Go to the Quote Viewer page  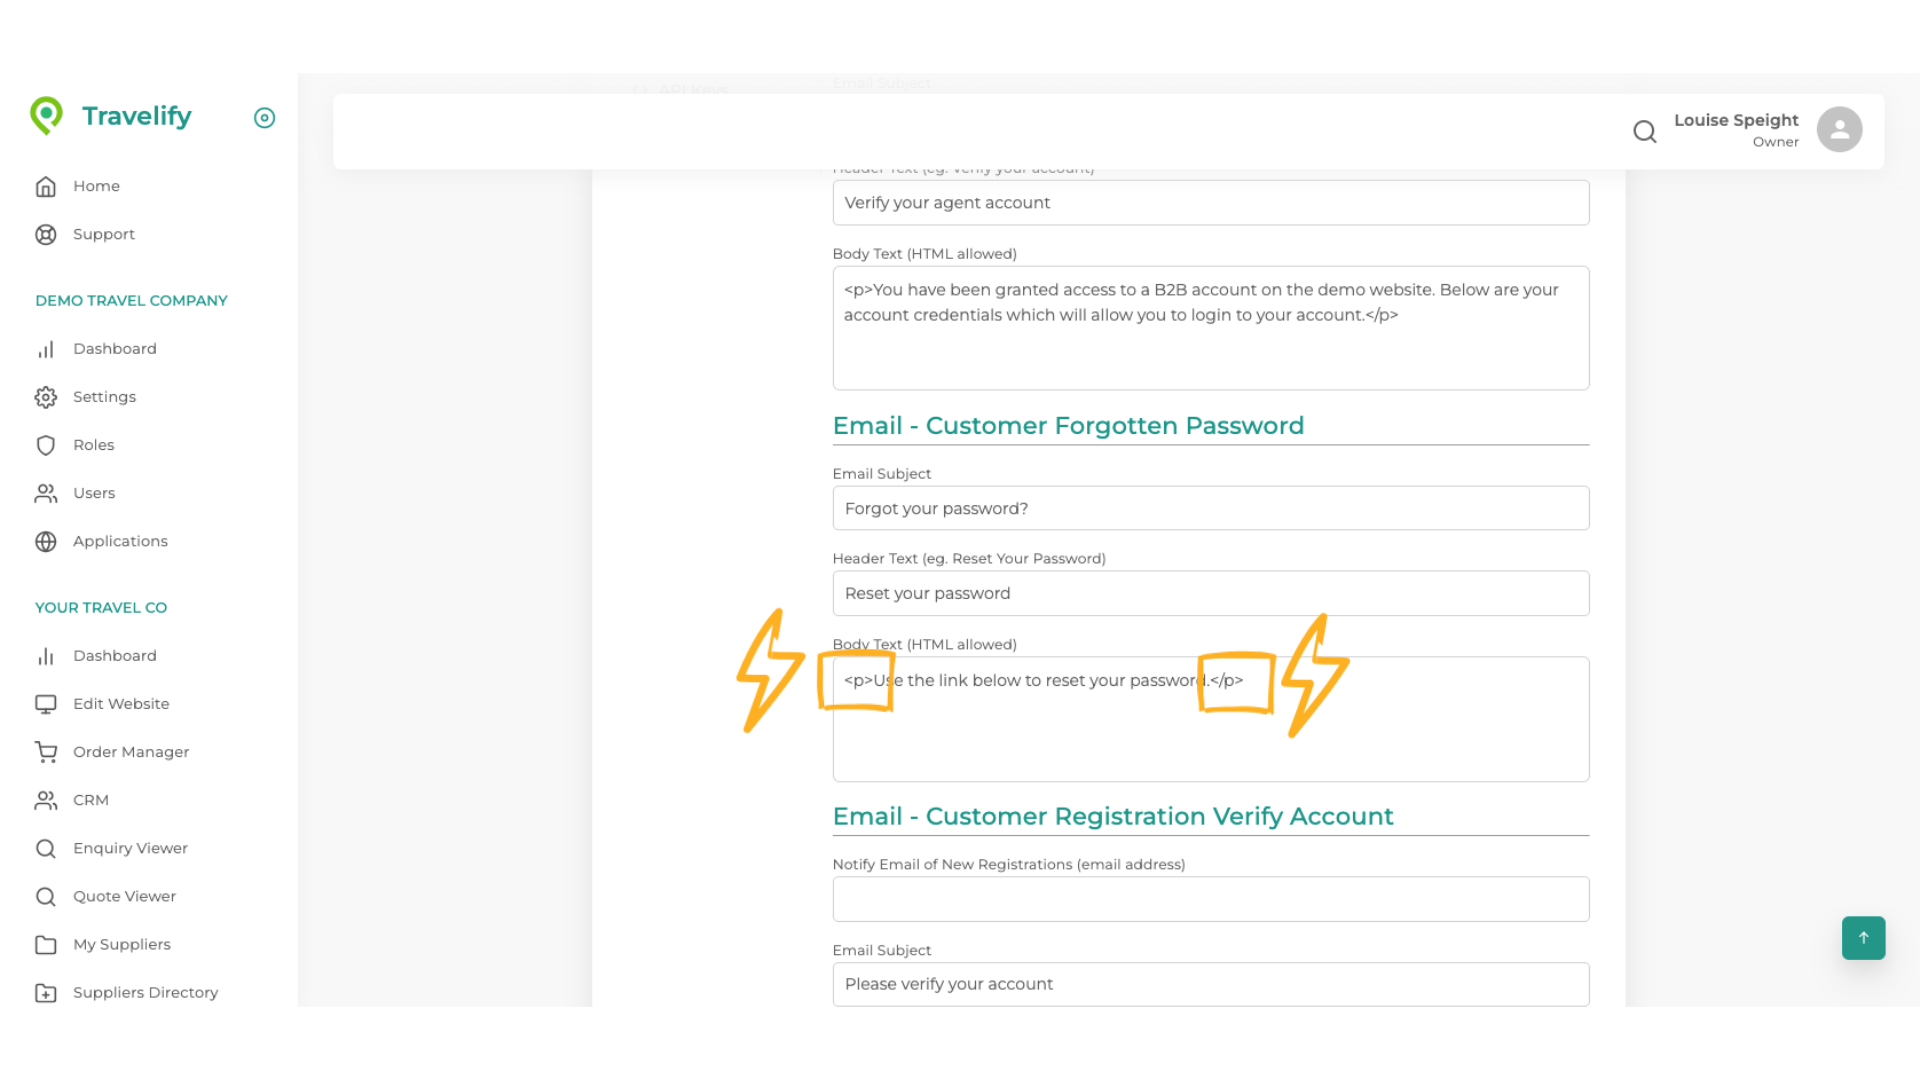pos(124,896)
